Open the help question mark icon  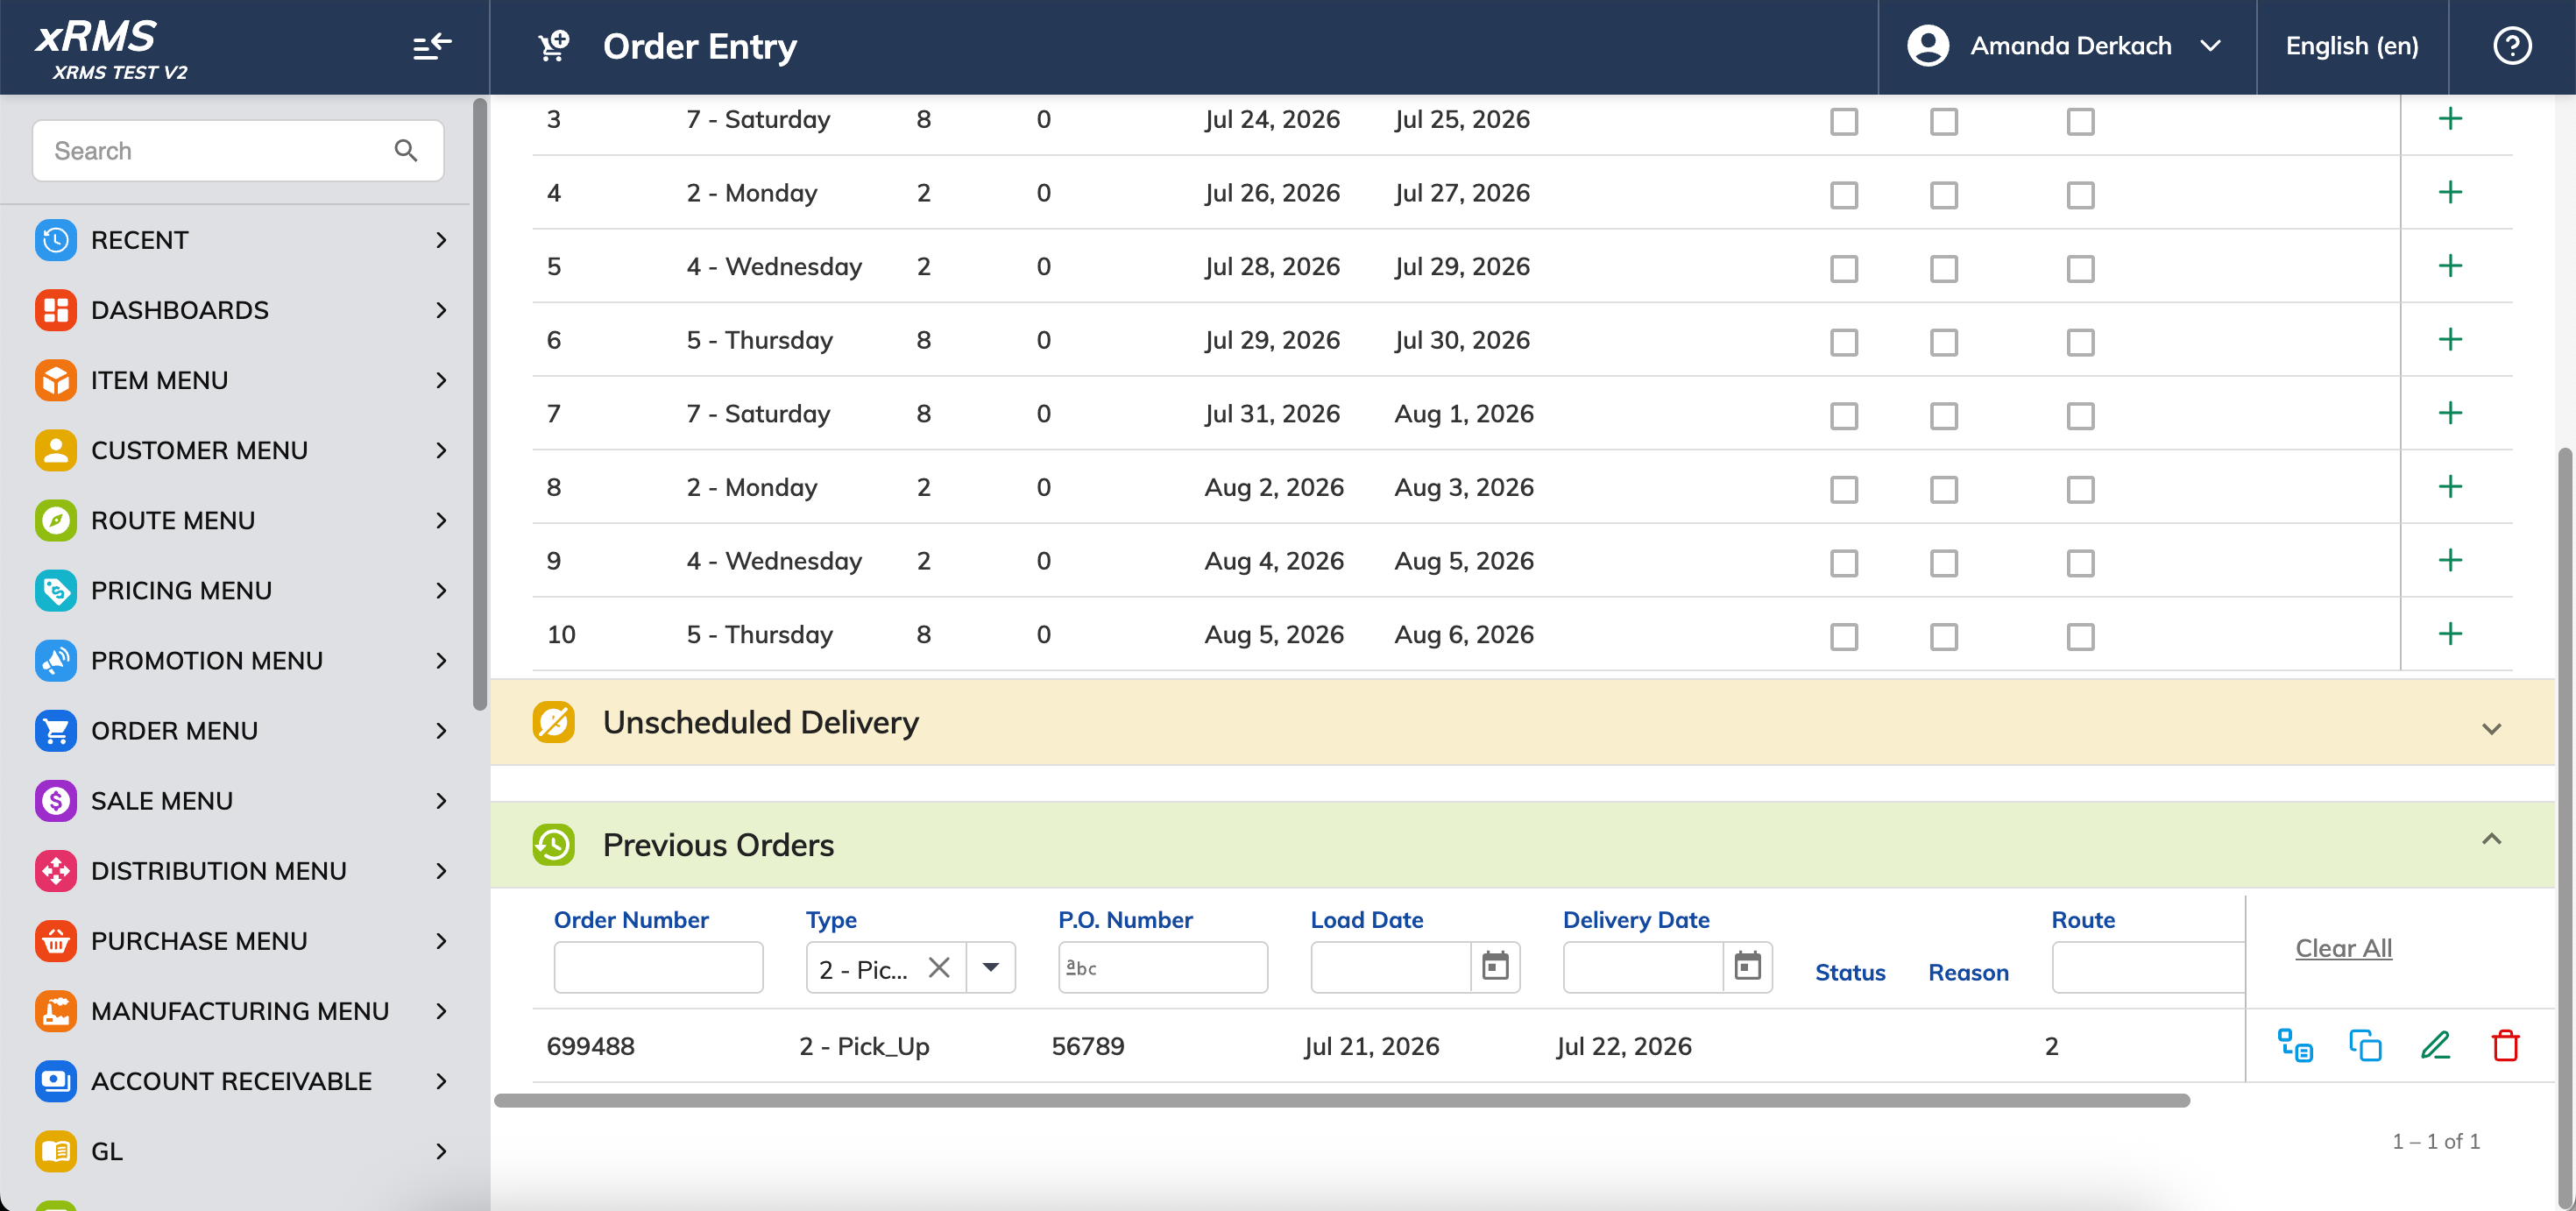coord(2512,46)
